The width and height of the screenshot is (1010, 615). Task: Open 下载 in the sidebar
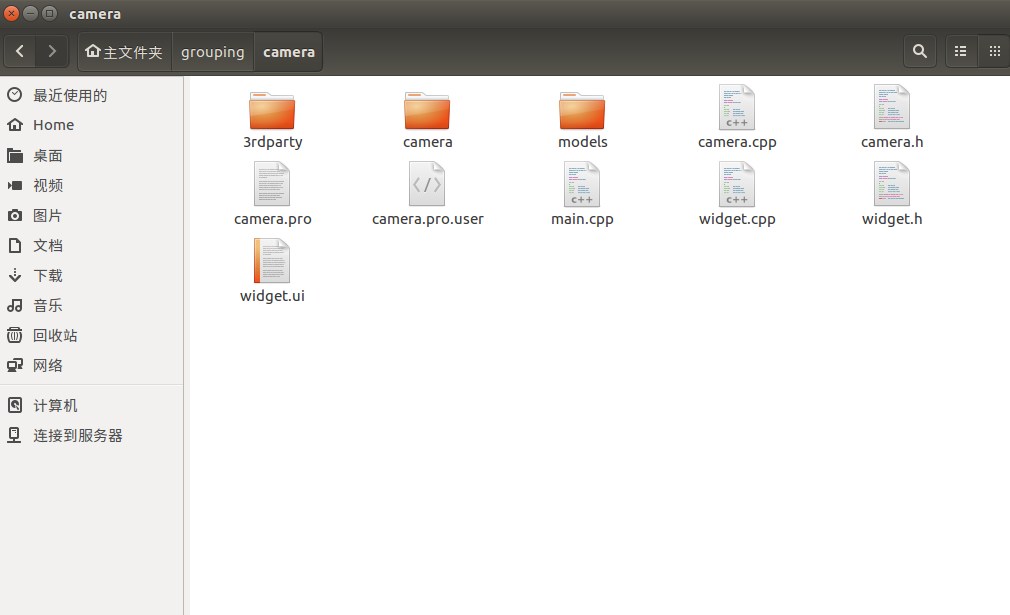pyautogui.click(x=91, y=276)
